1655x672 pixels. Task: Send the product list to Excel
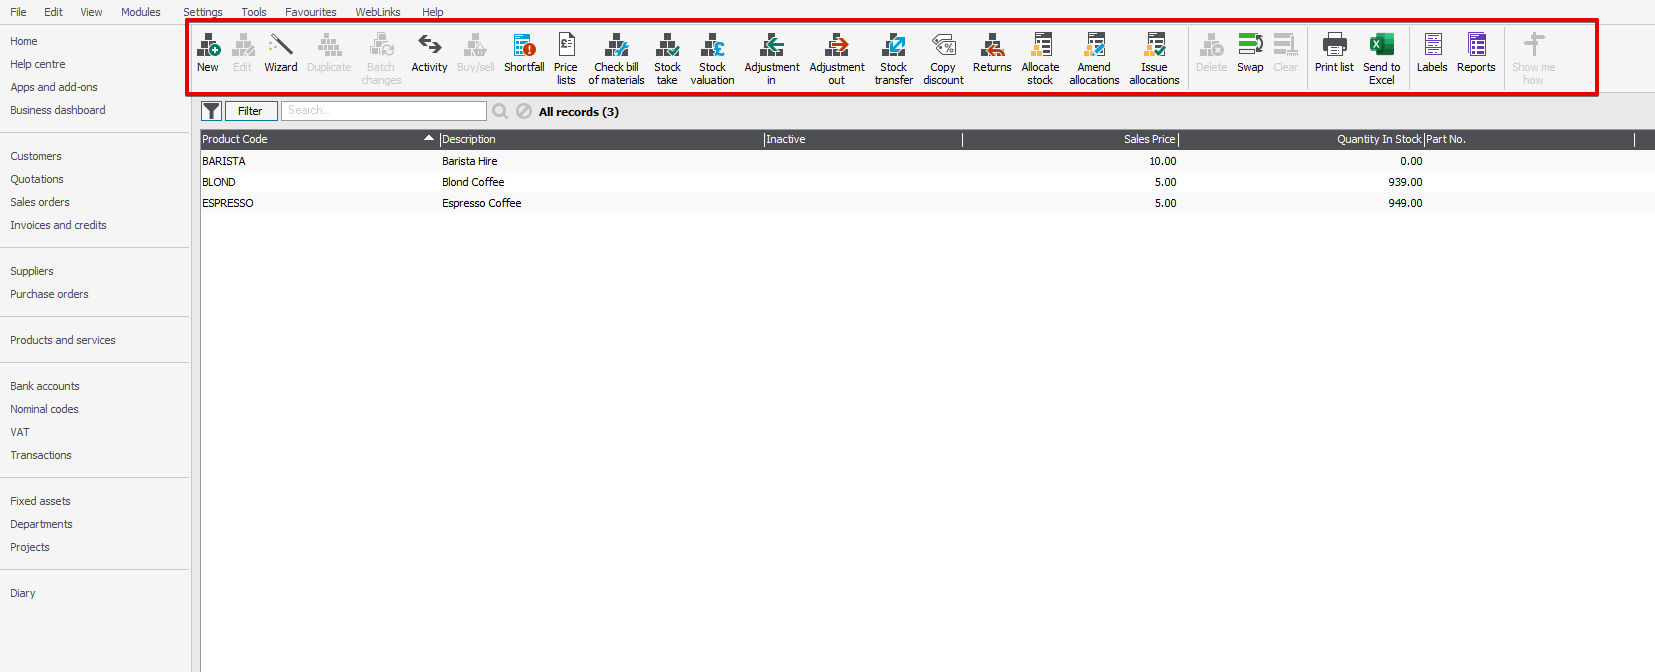tap(1381, 58)
